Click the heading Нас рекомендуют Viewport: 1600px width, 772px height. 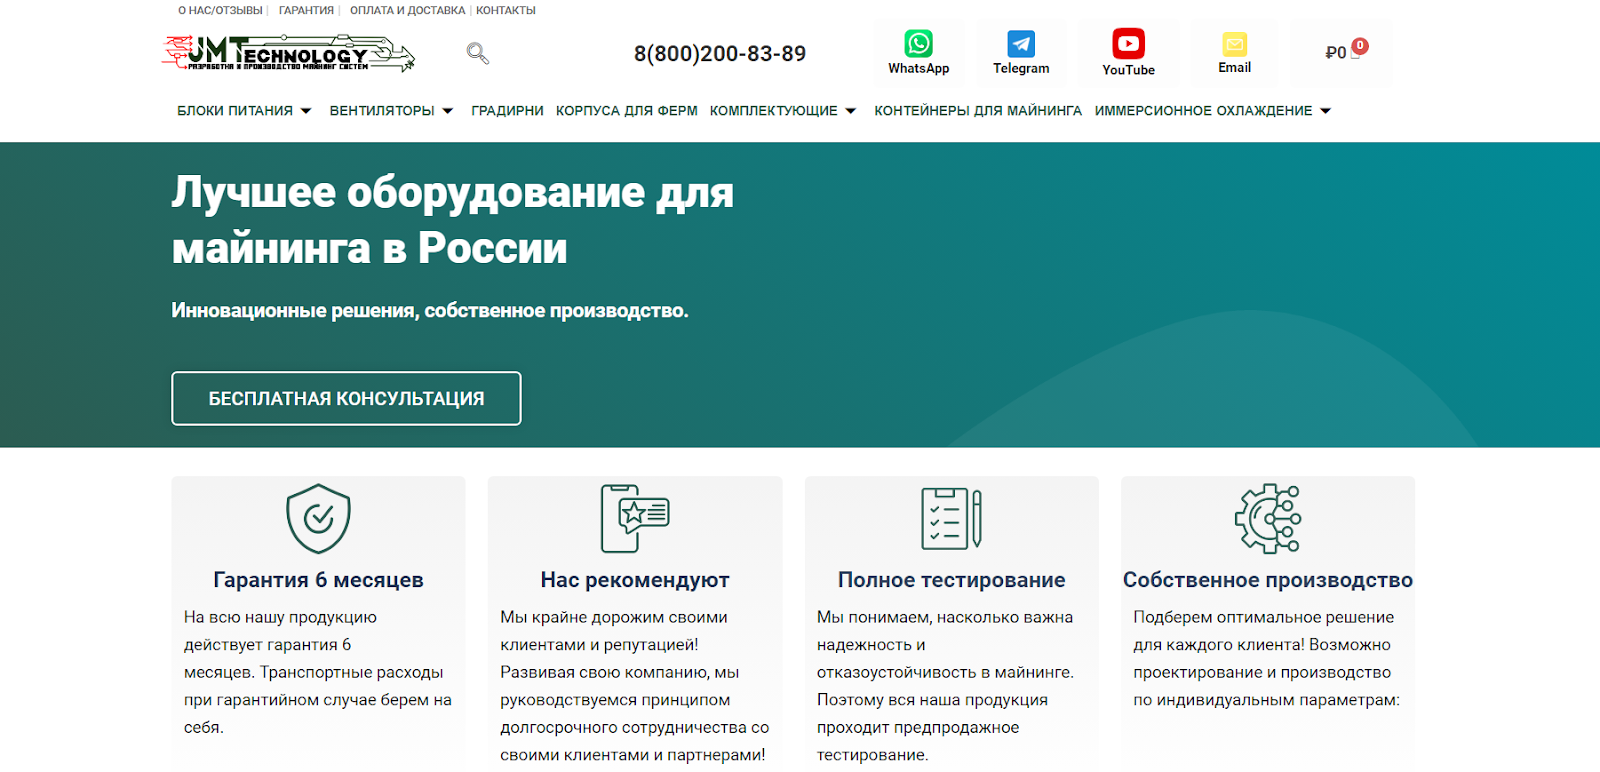635,580
